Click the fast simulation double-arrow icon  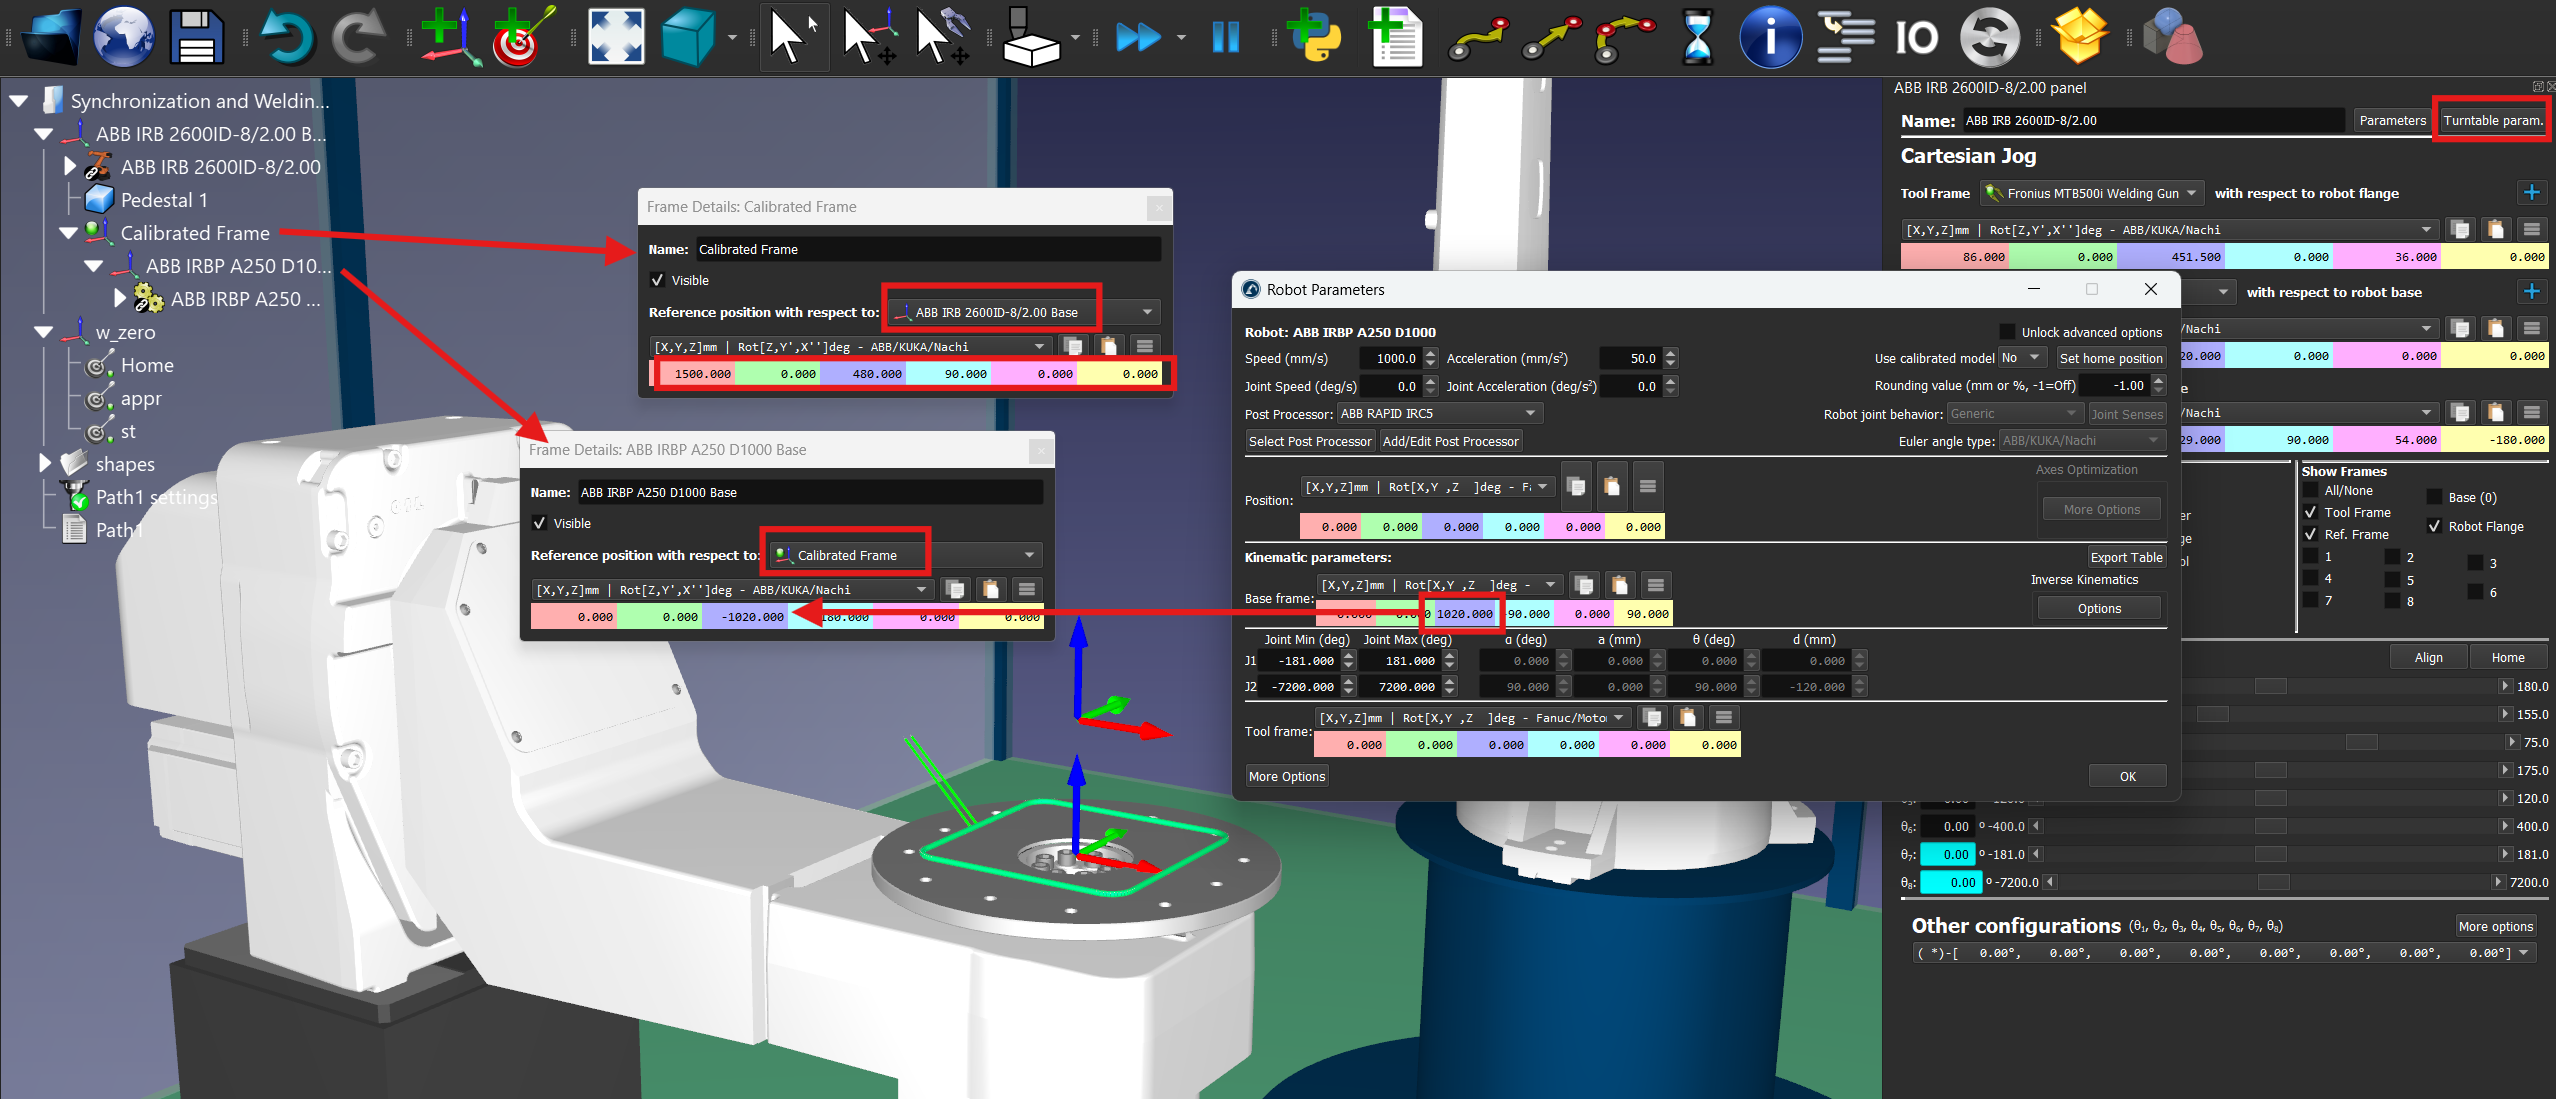point(1139,38)
